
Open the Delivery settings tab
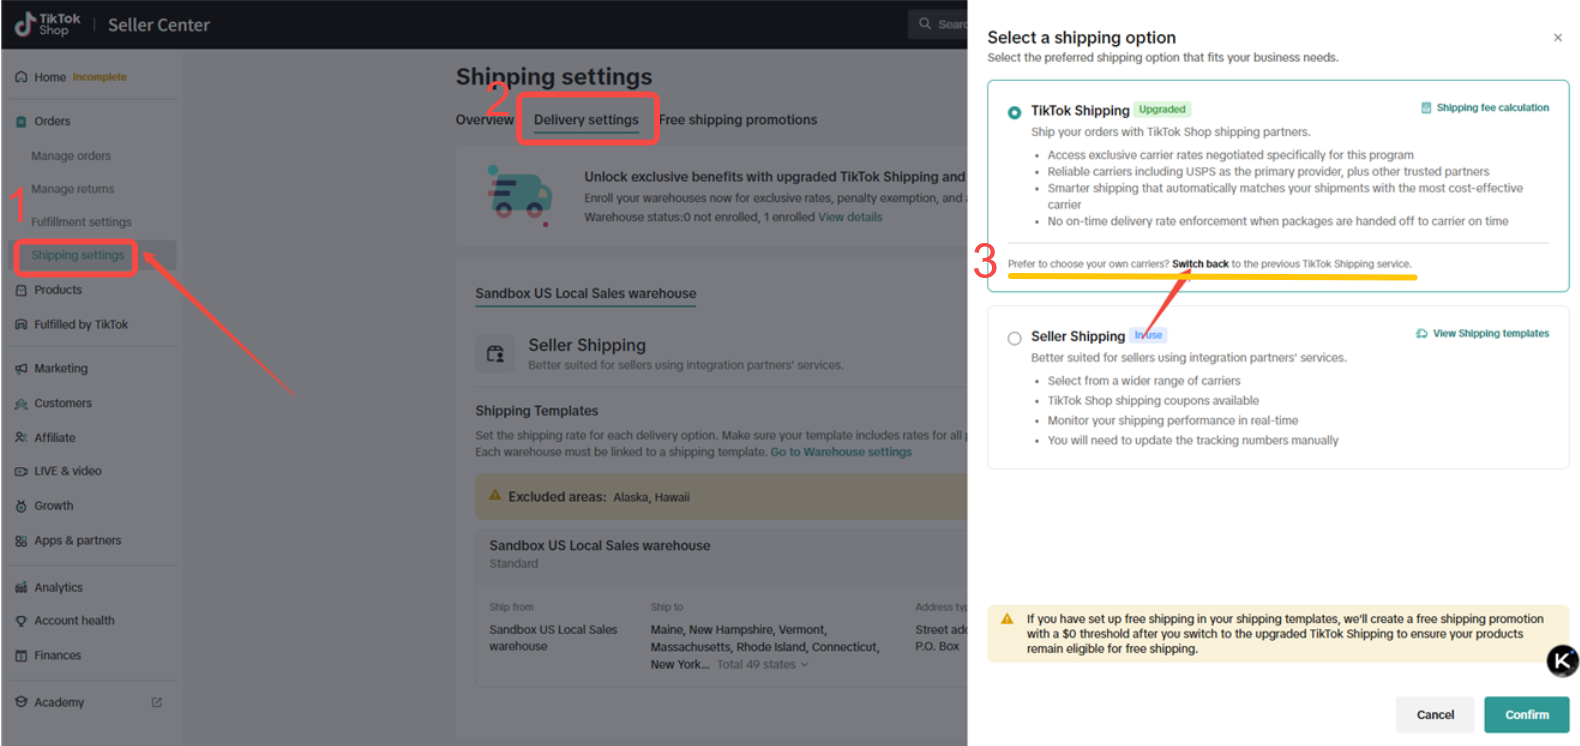point(586,120)
